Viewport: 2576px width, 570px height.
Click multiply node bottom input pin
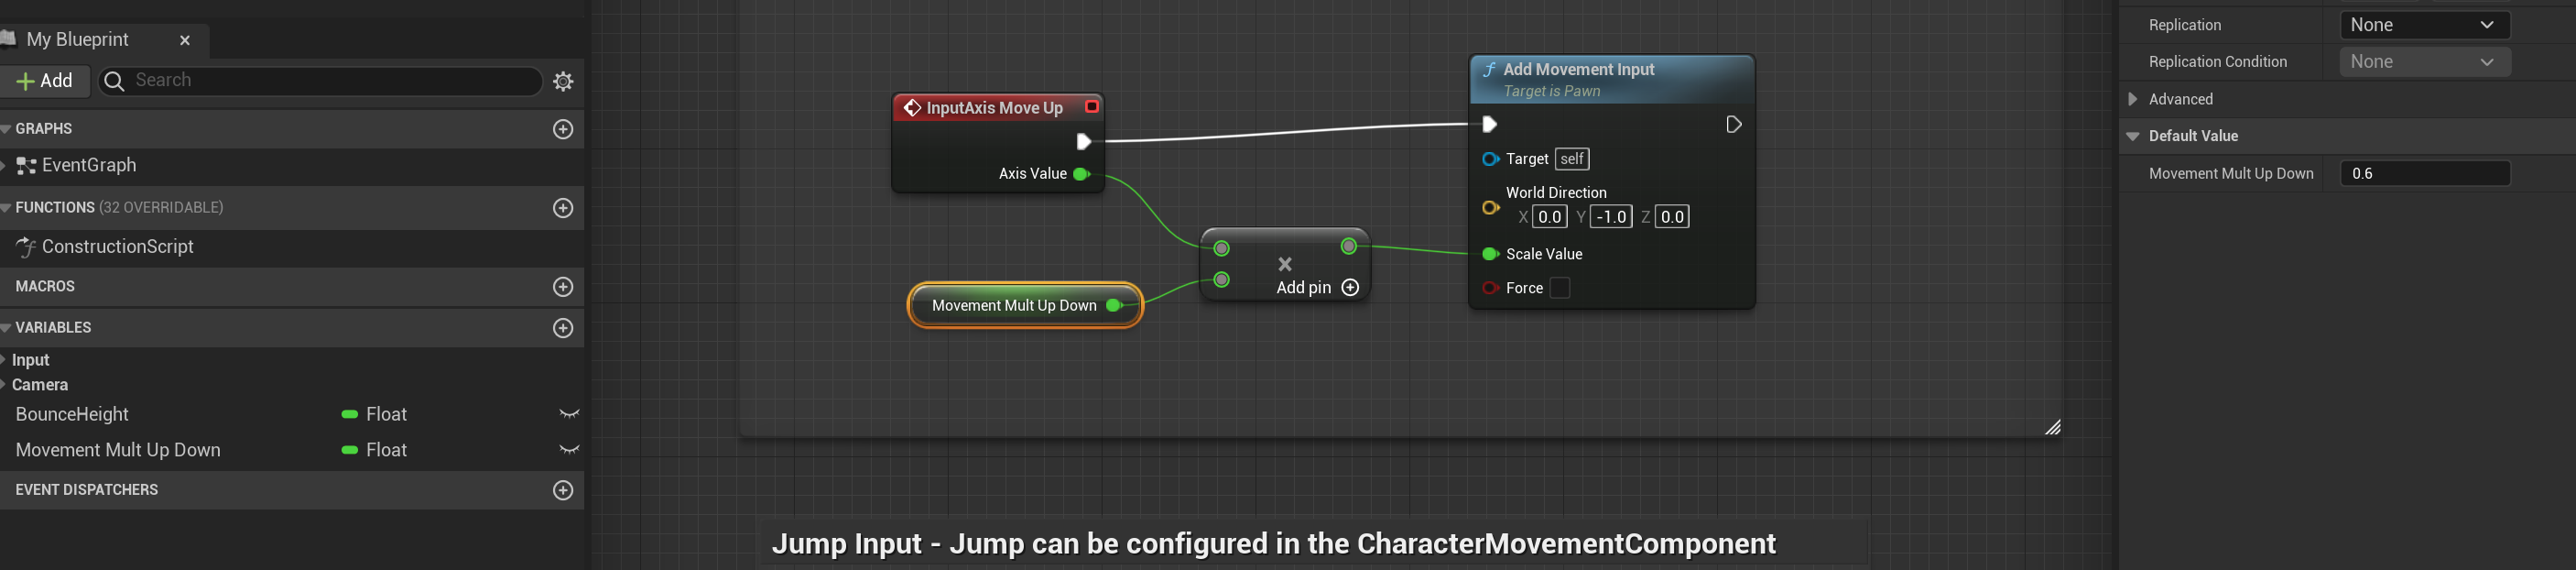click(x=1221, y=280)
